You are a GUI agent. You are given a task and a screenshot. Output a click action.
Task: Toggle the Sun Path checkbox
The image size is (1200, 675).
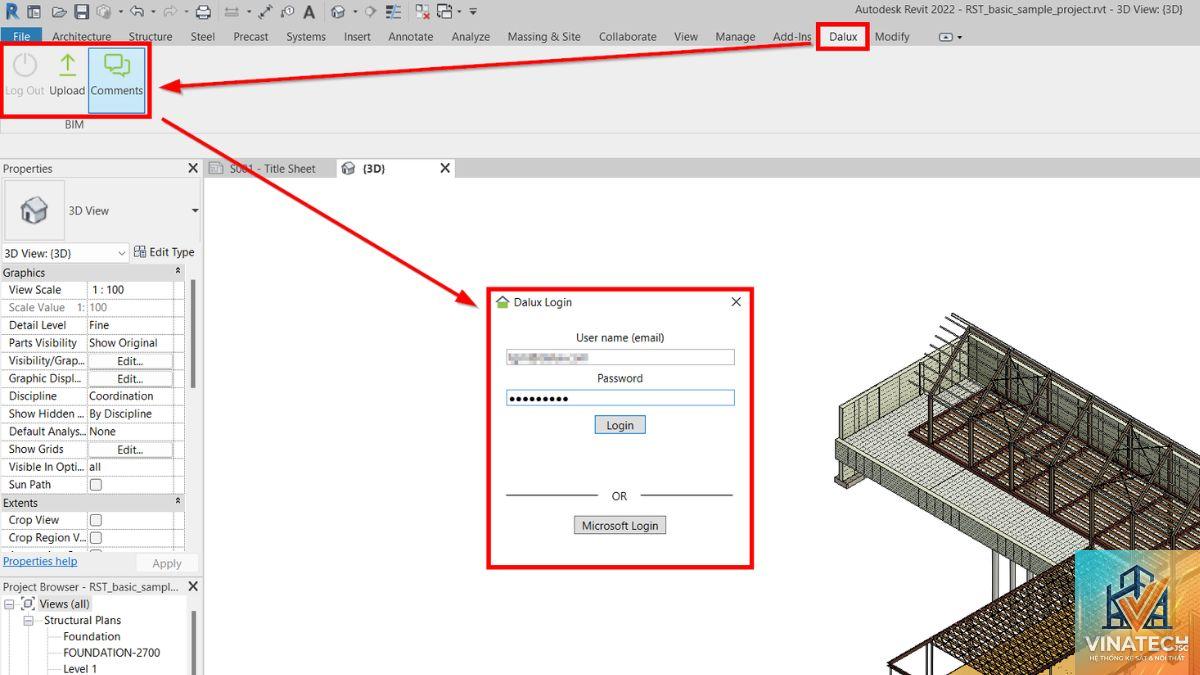coord(96,485)
